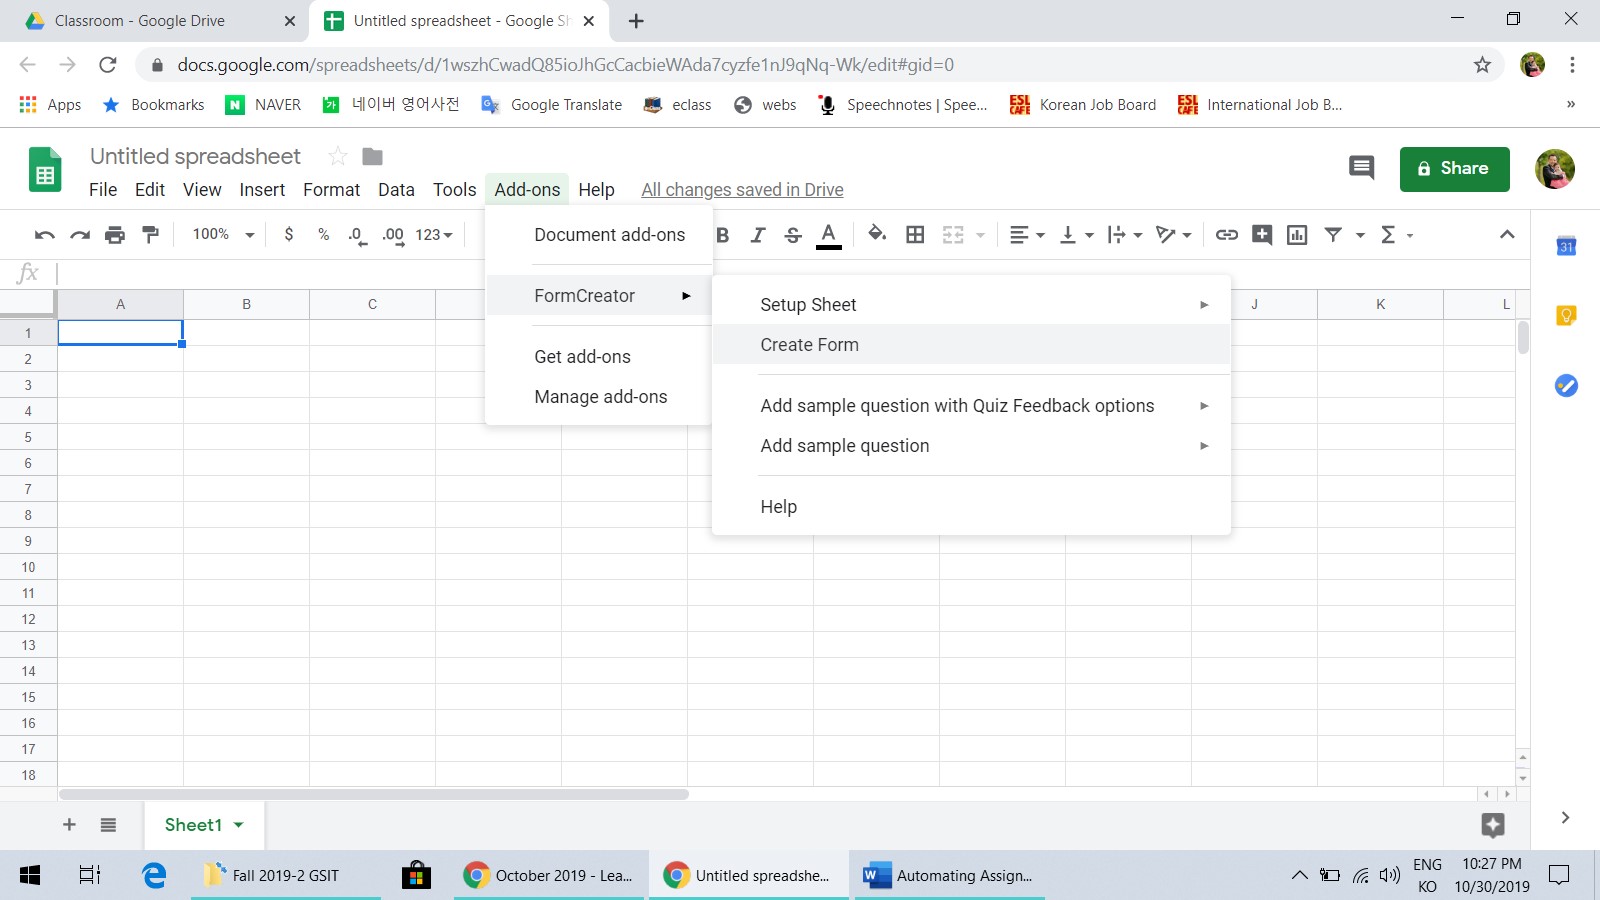Toggle italic formatting
This screenshot has width=1600, height=900.
click(758, 235)
